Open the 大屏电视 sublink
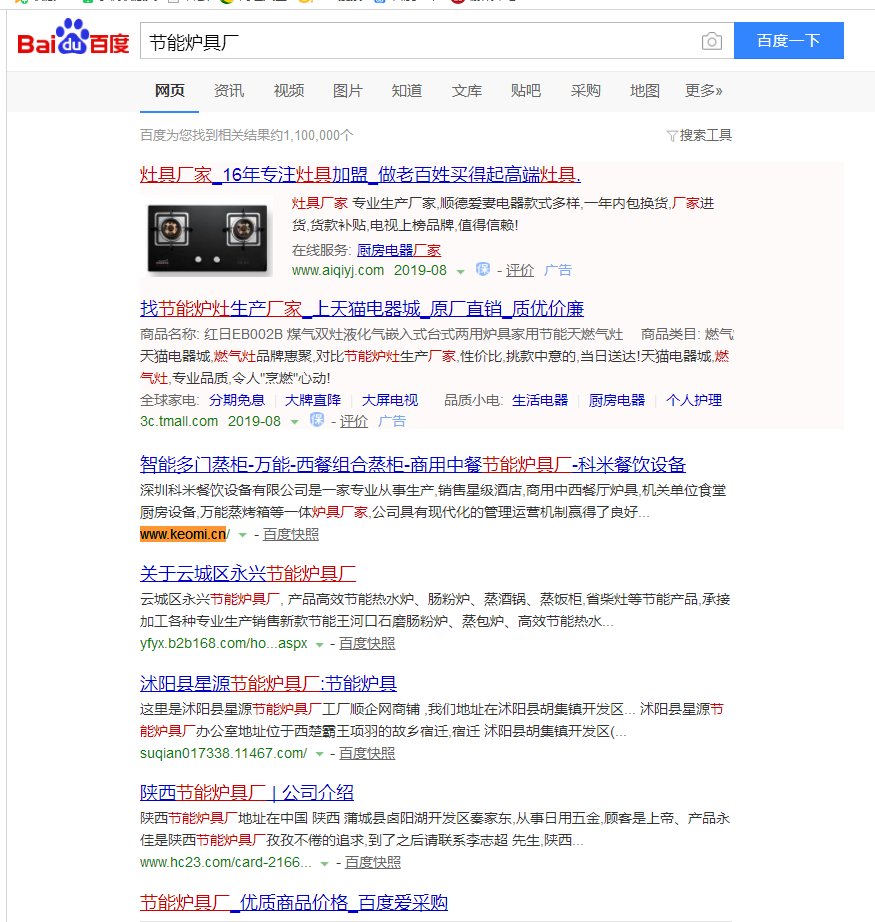This screenshot has width=875, height=922. pyautogui.click(x=390, y=400)
